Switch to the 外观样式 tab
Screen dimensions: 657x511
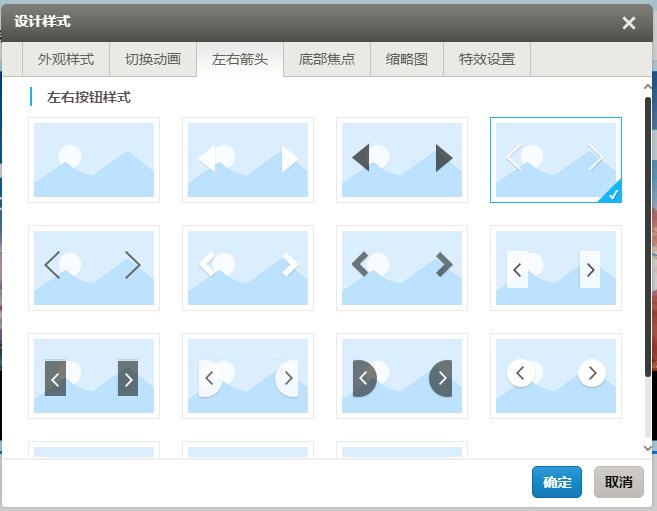66,60
